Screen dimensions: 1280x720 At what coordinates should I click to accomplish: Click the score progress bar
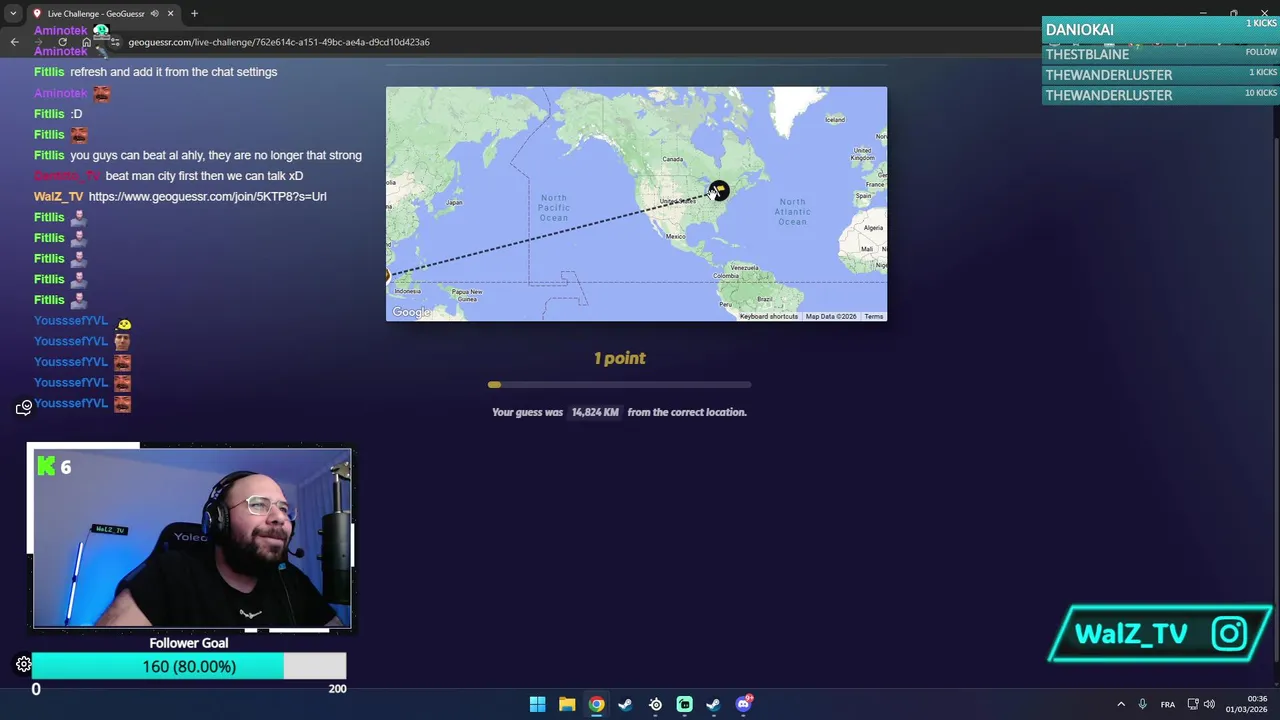620,385
